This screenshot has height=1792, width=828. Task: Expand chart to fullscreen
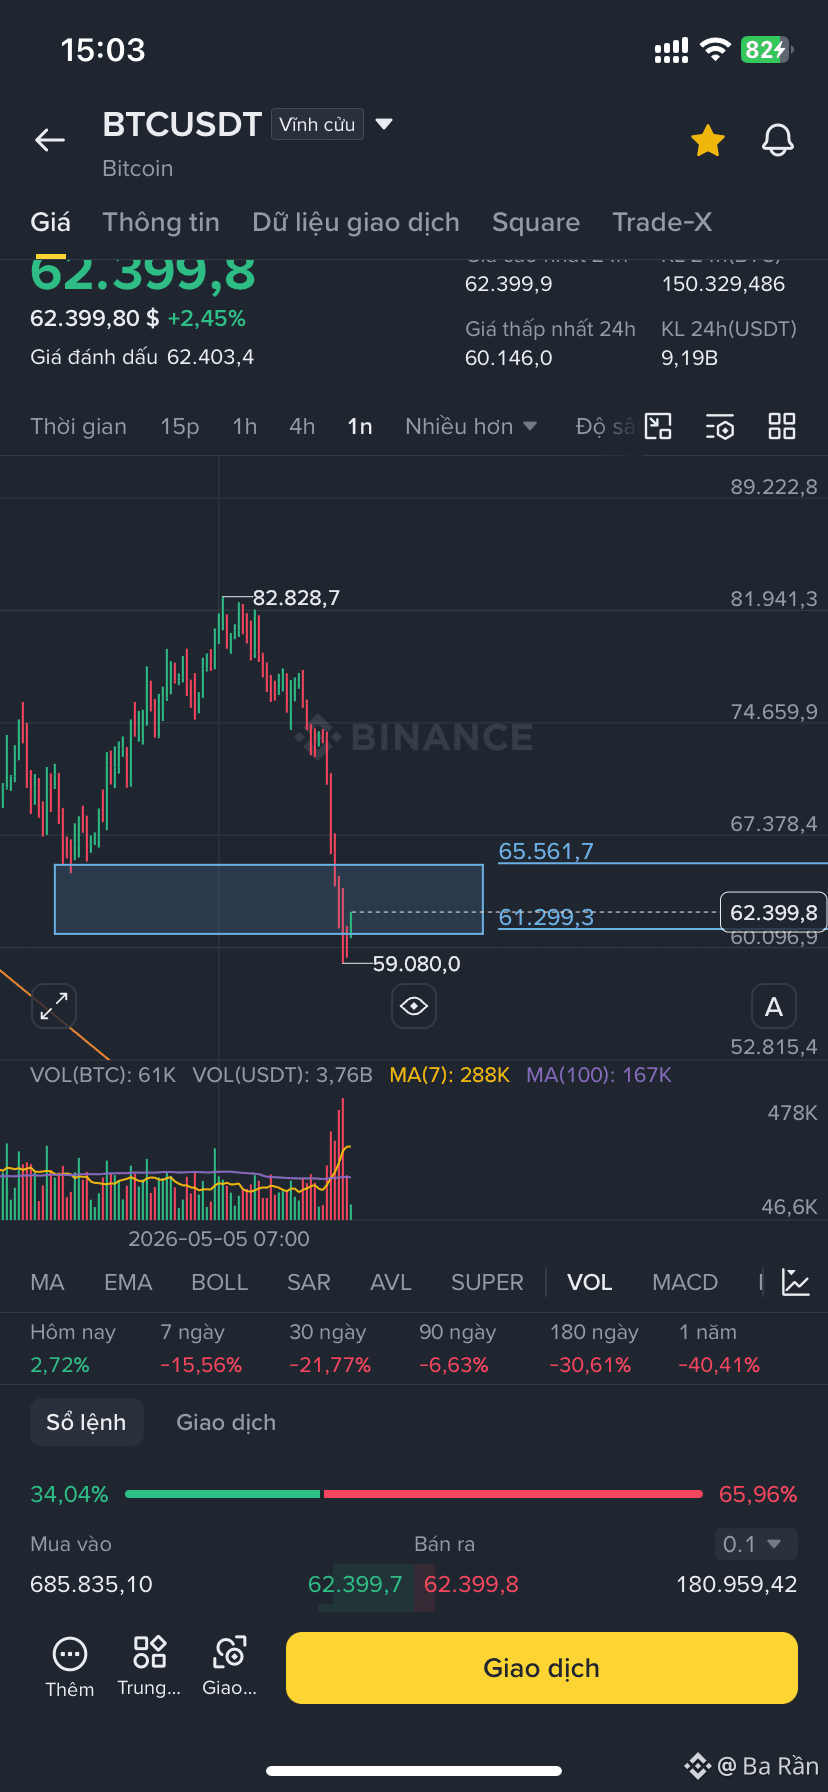54,1006
